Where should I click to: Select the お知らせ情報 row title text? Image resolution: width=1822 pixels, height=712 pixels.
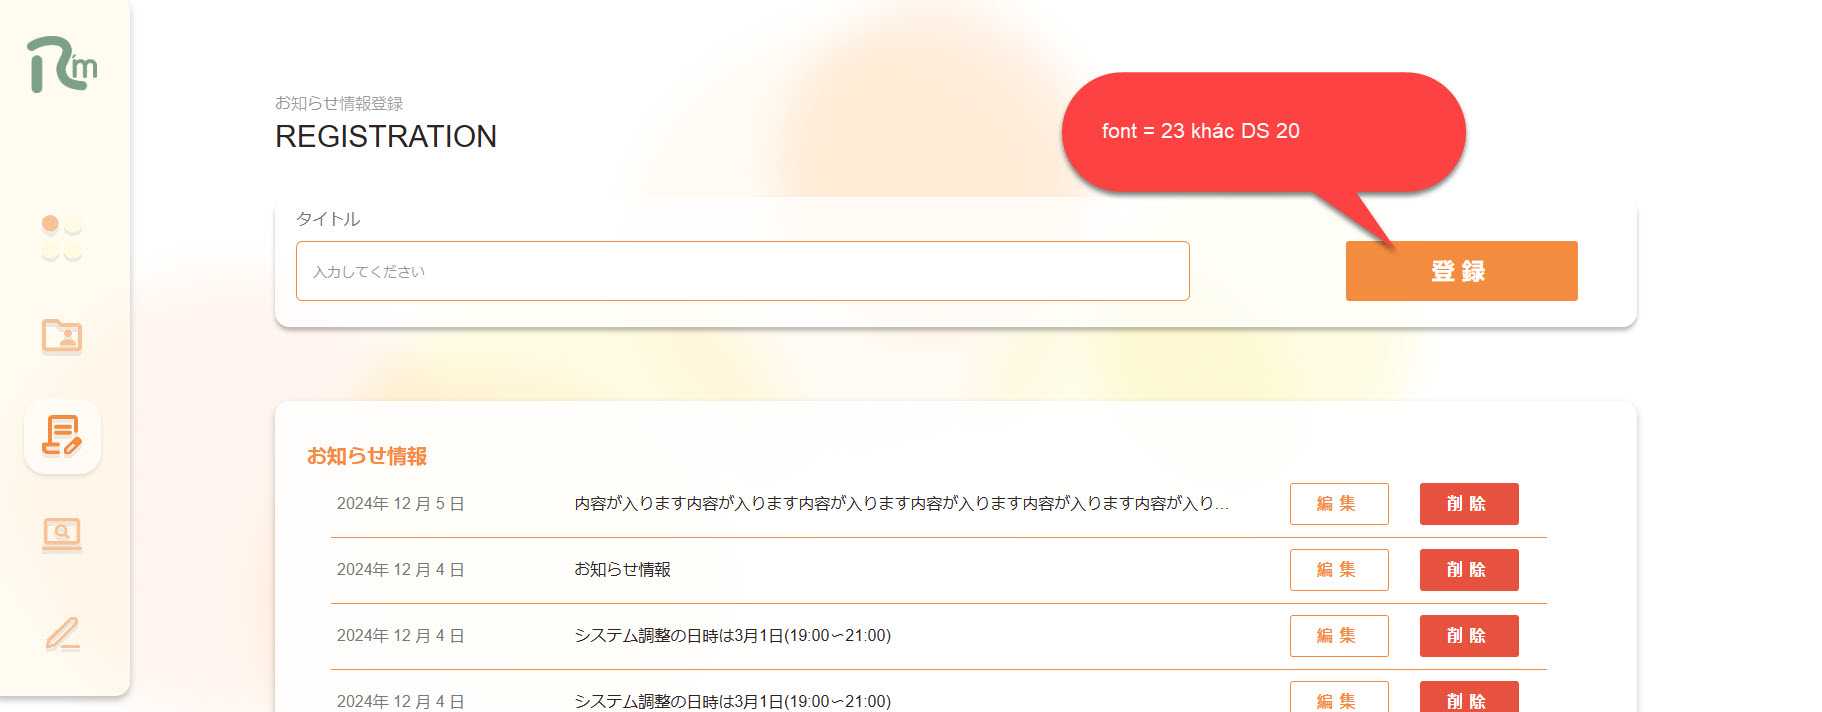[x=622, y=570]
